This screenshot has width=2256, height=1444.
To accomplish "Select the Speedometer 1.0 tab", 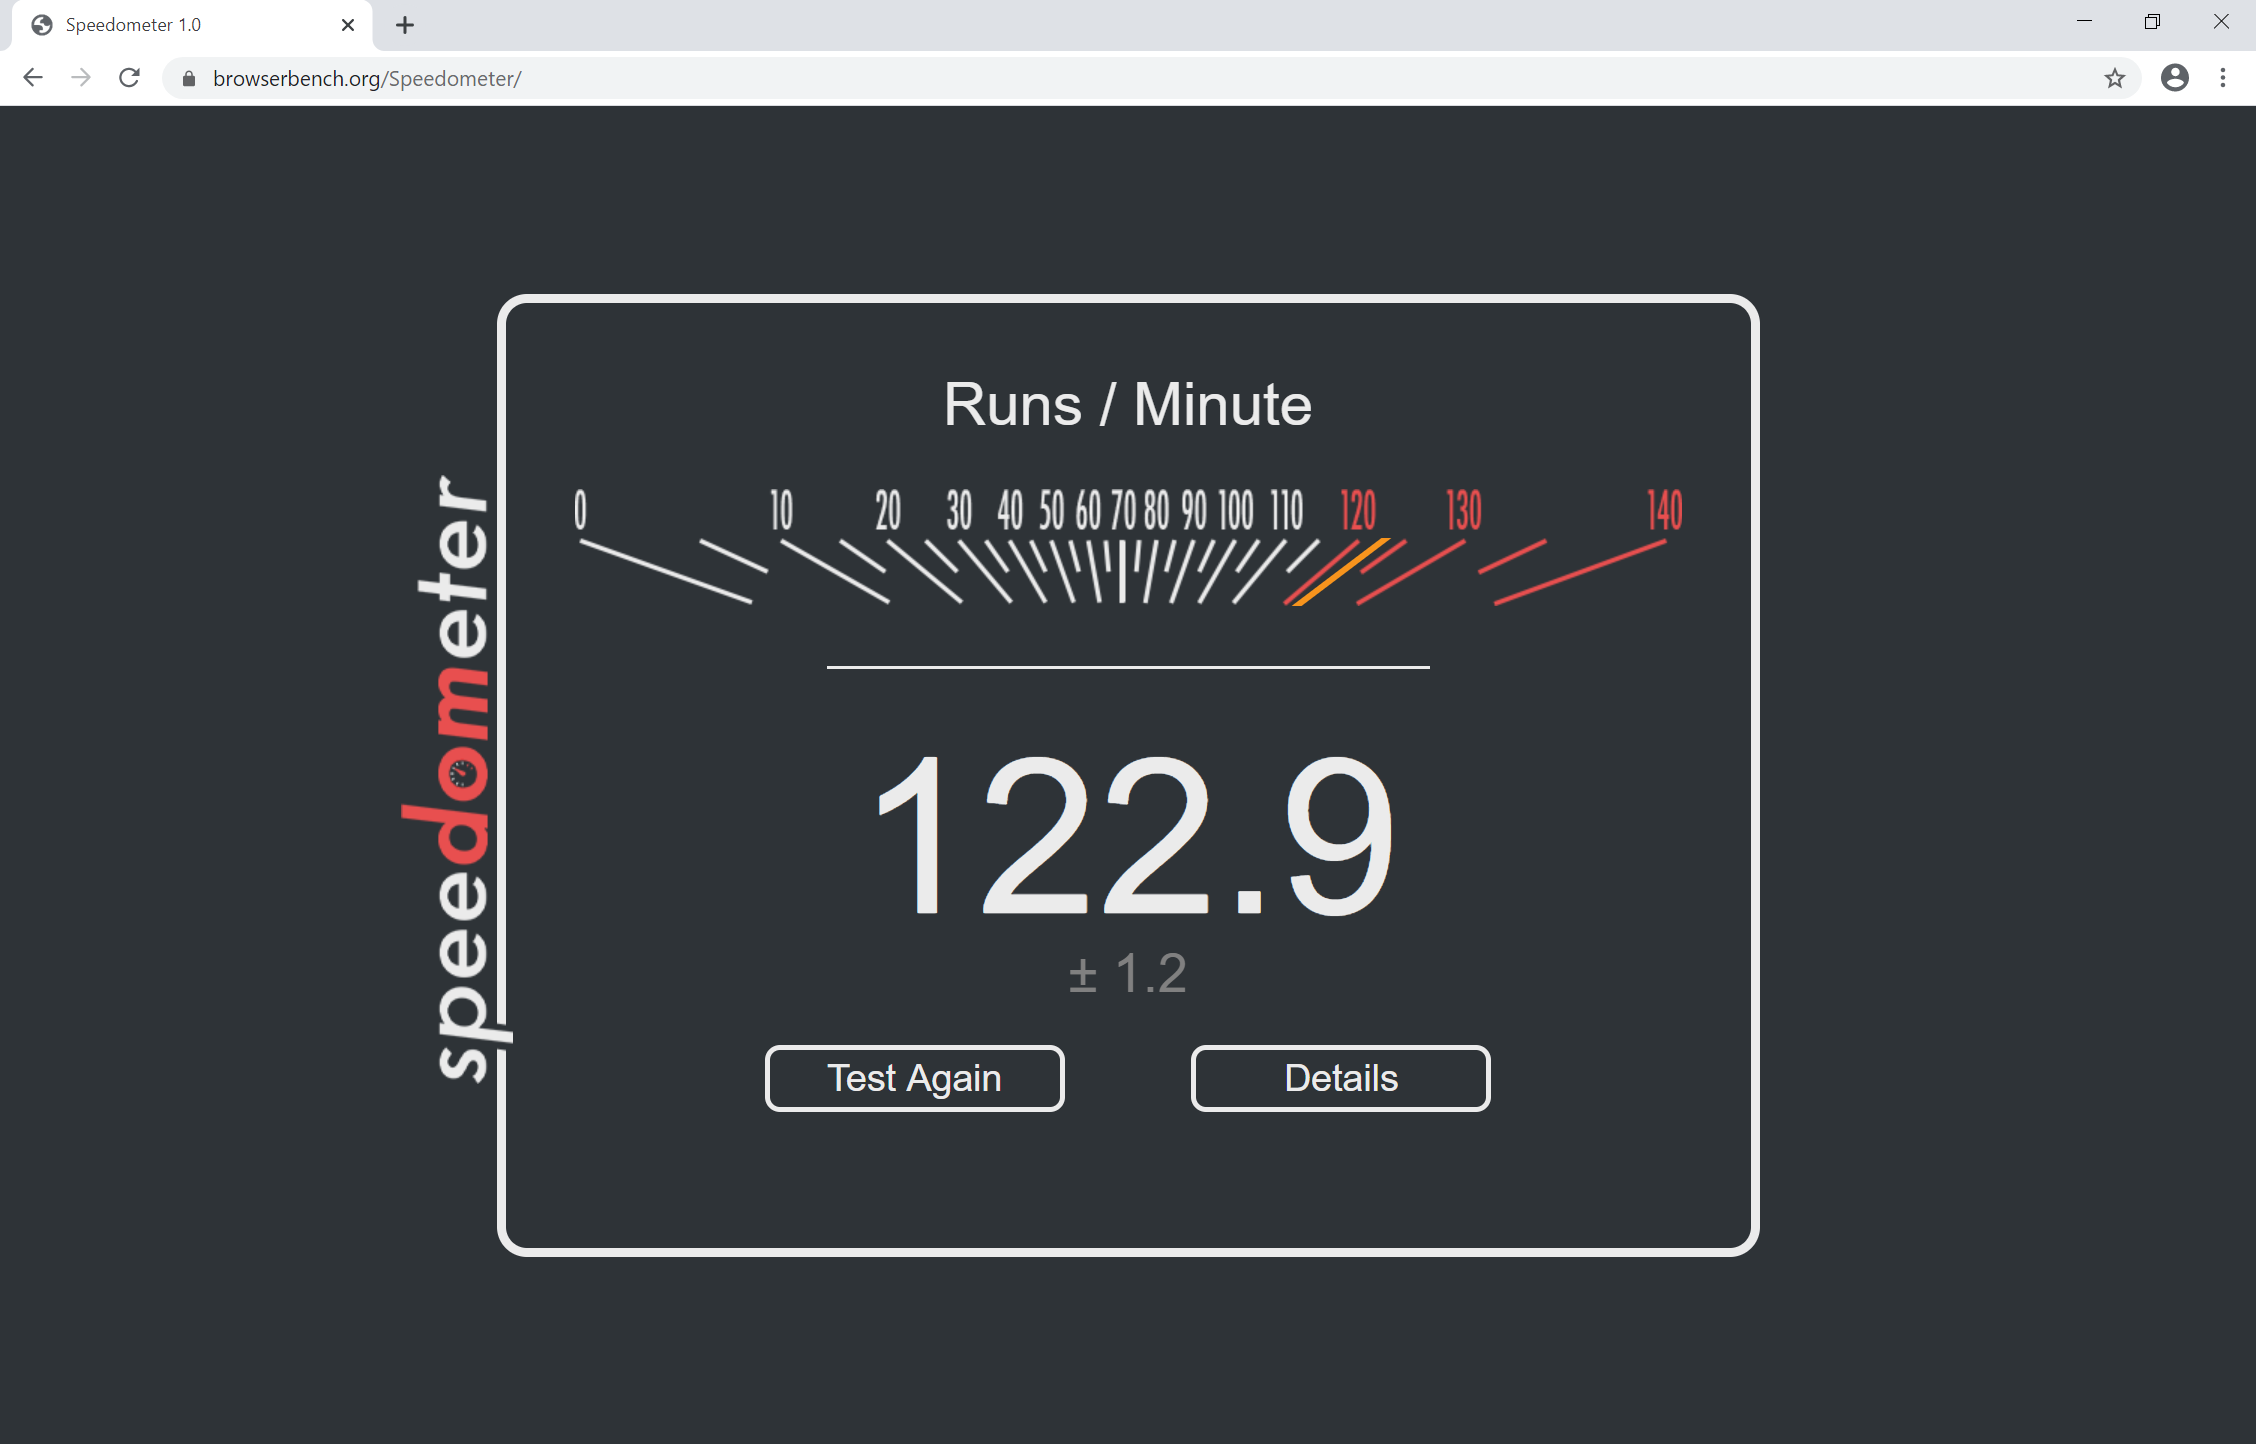I will coord(192,25).
